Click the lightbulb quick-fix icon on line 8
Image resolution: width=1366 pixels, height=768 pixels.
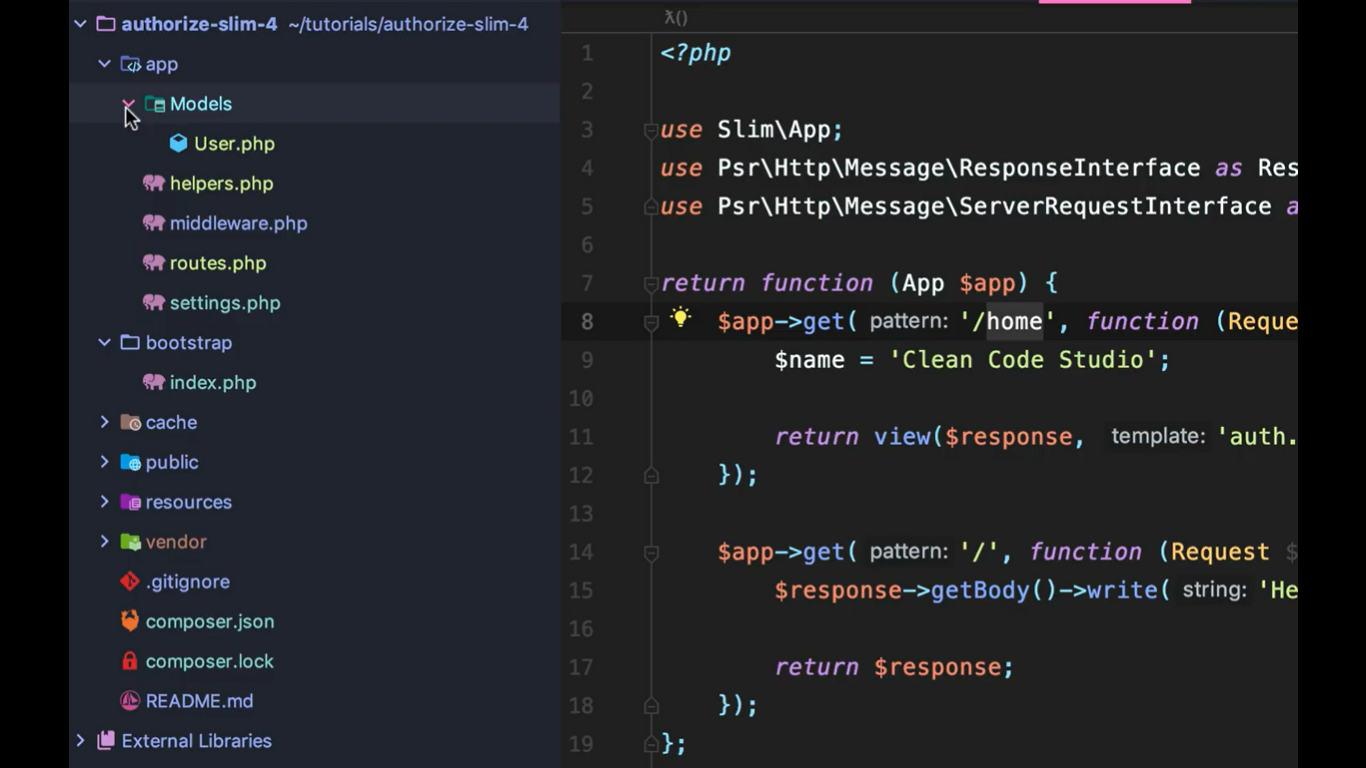coord(680,318)
